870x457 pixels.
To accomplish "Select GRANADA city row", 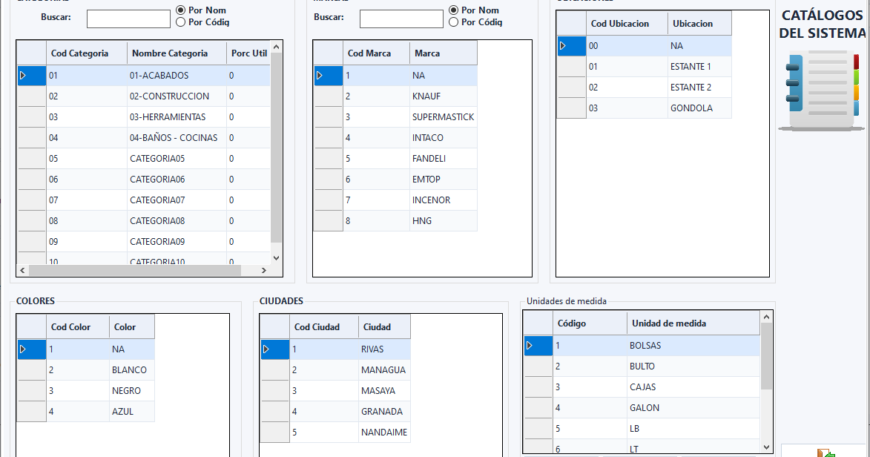I will 336,412.
